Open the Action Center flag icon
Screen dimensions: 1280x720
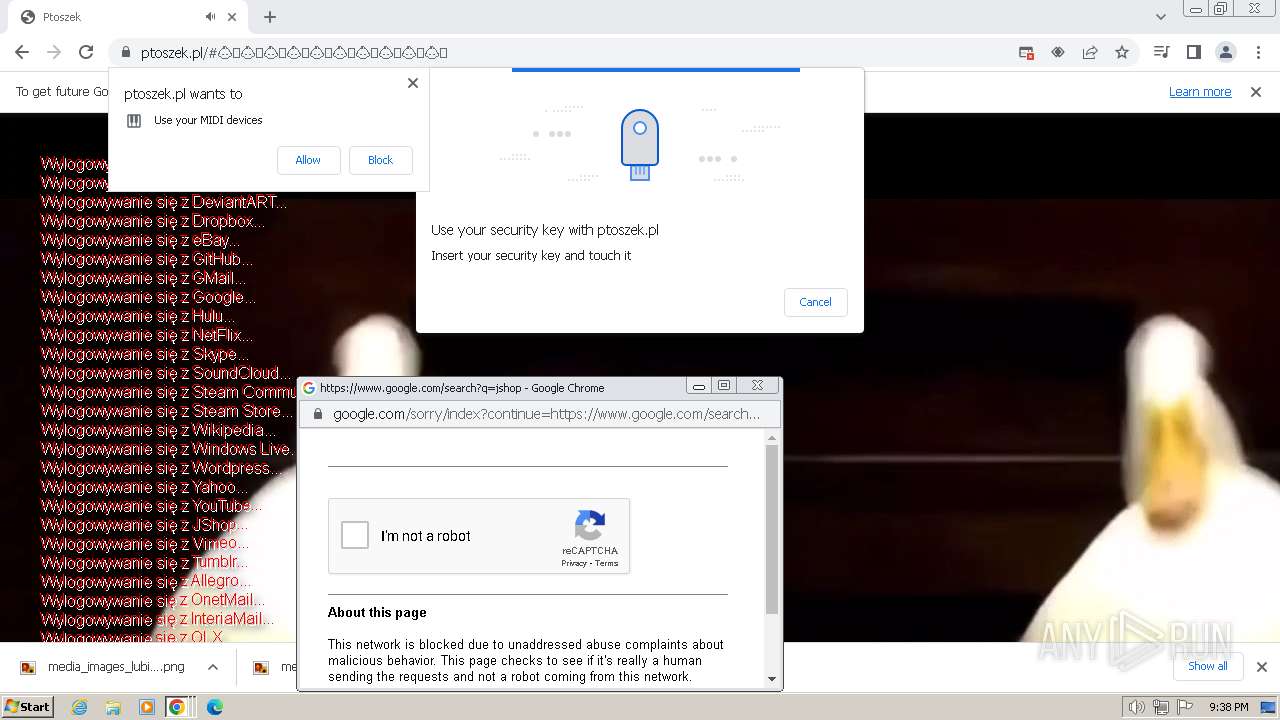click(1184, 707)
